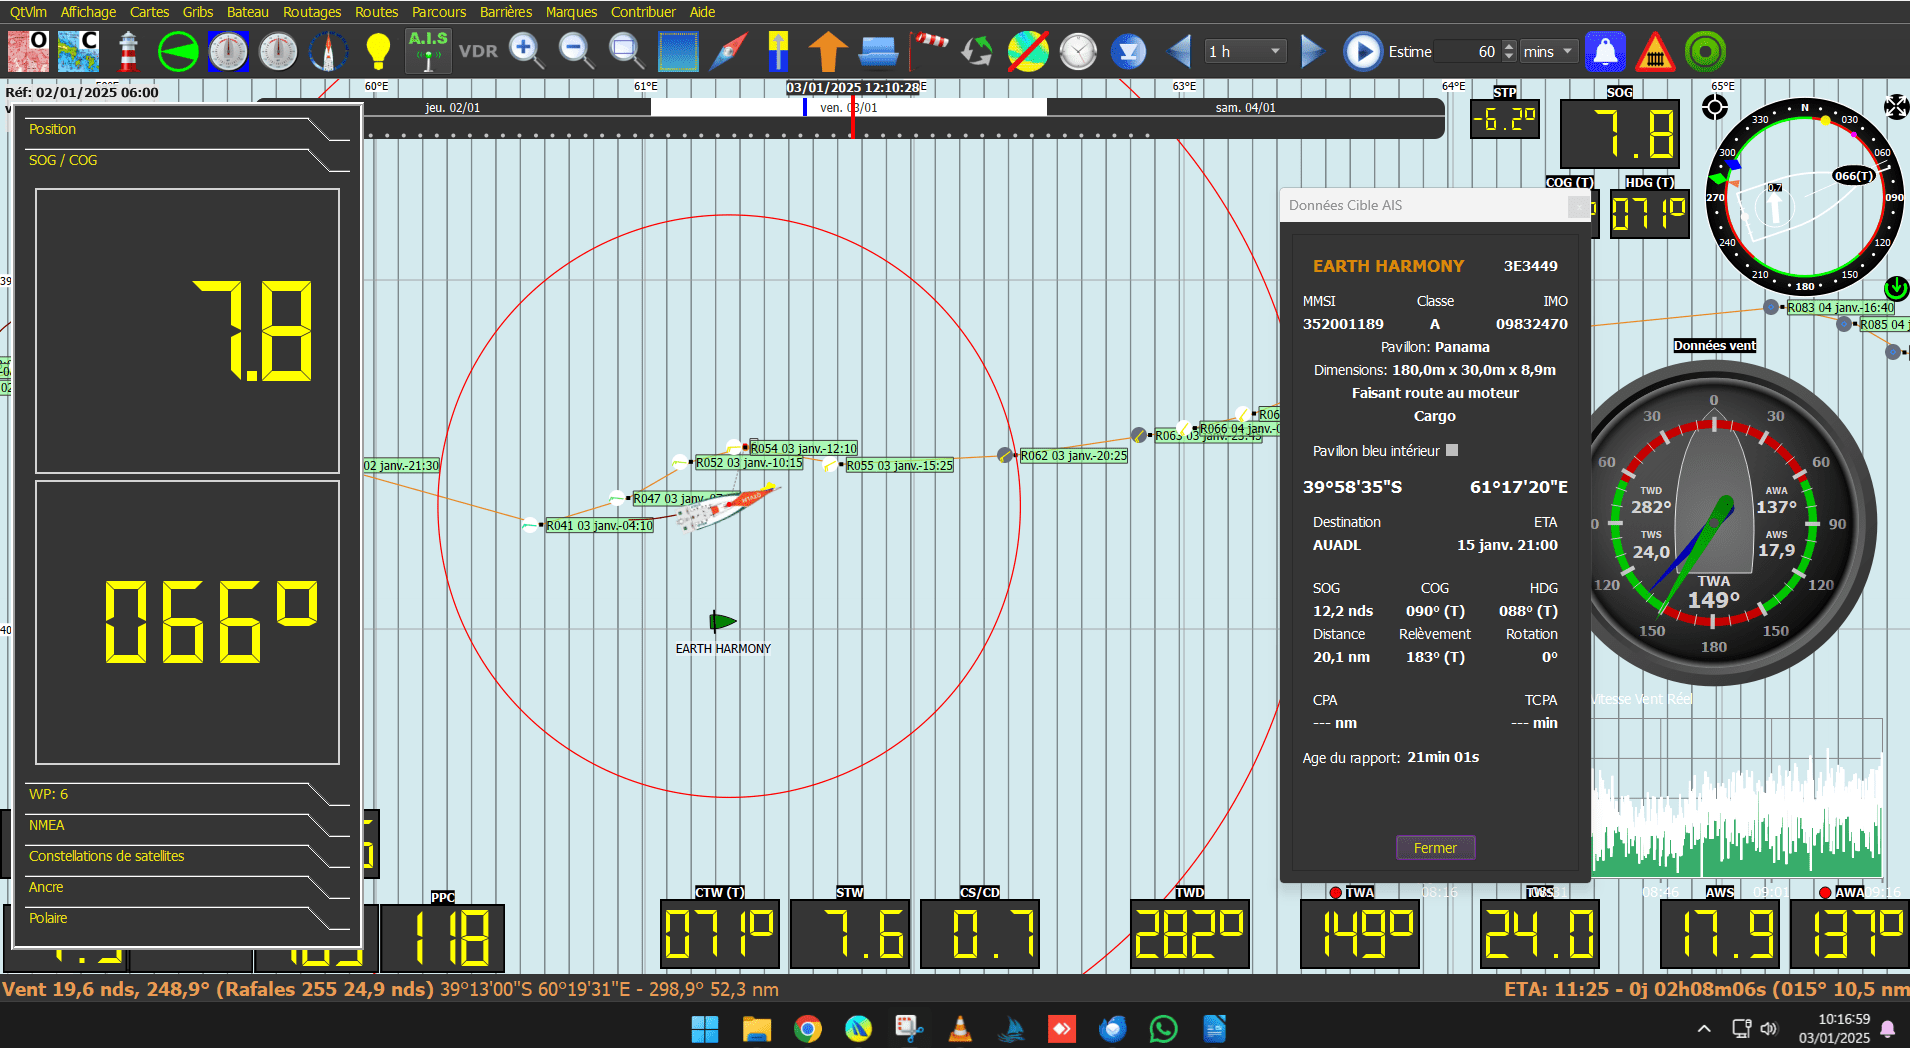
Task: Click the yellow-blue up arrow icon
Action: (x=778, y=51)
